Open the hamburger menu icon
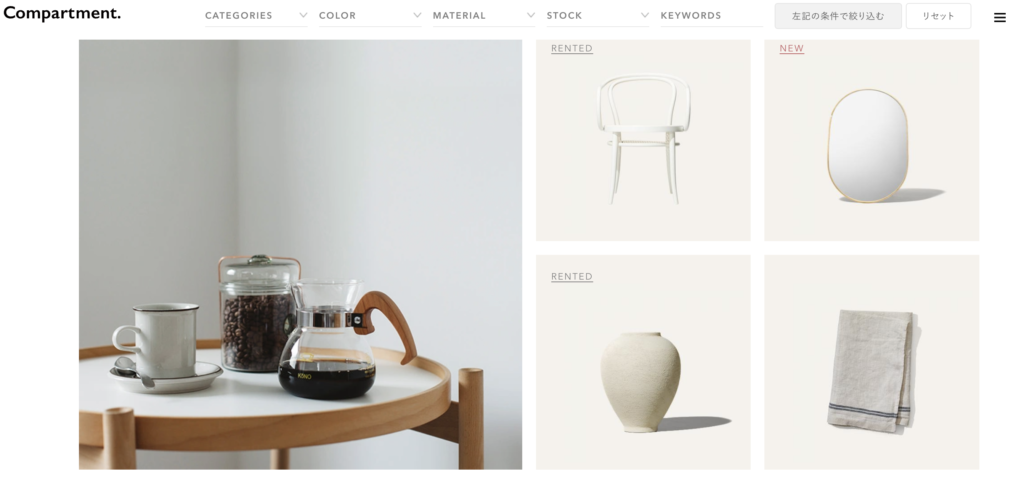This screenshot has height=483, width=1024. pos(999,18)
